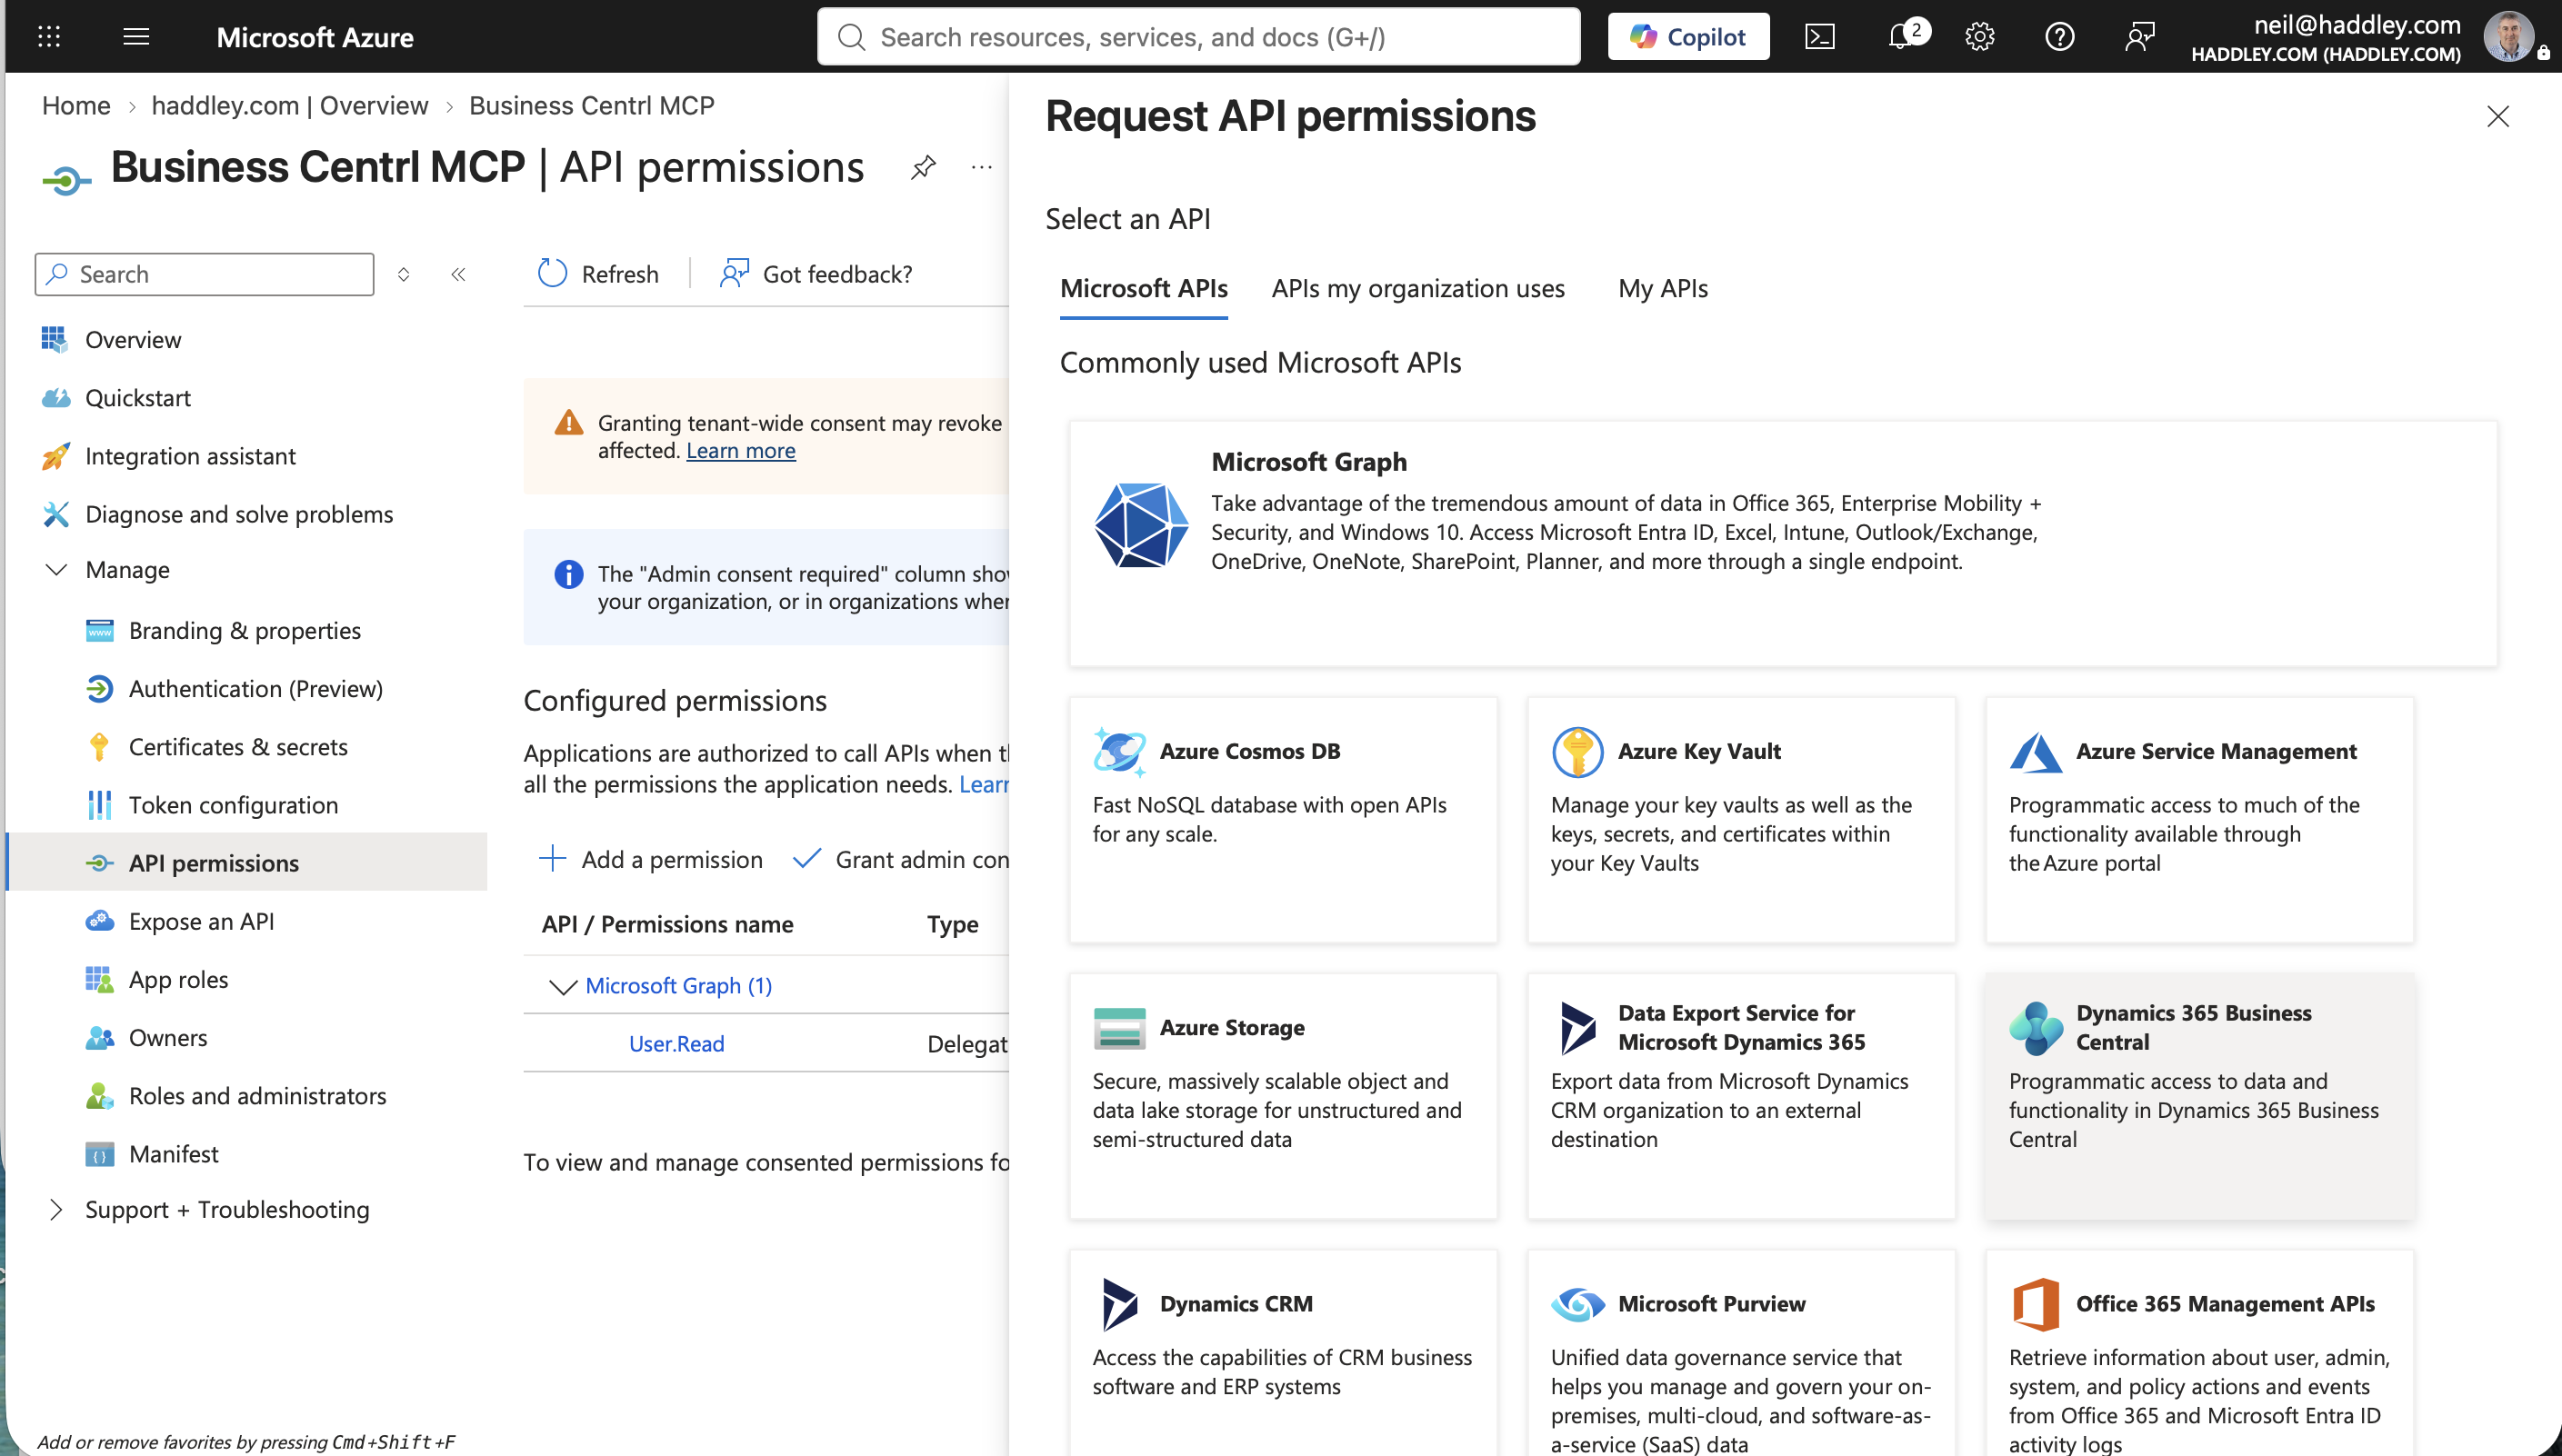Viewport: 2562px width, 1456px height.
Task: Open Expose an API
Action: (201, 921)
